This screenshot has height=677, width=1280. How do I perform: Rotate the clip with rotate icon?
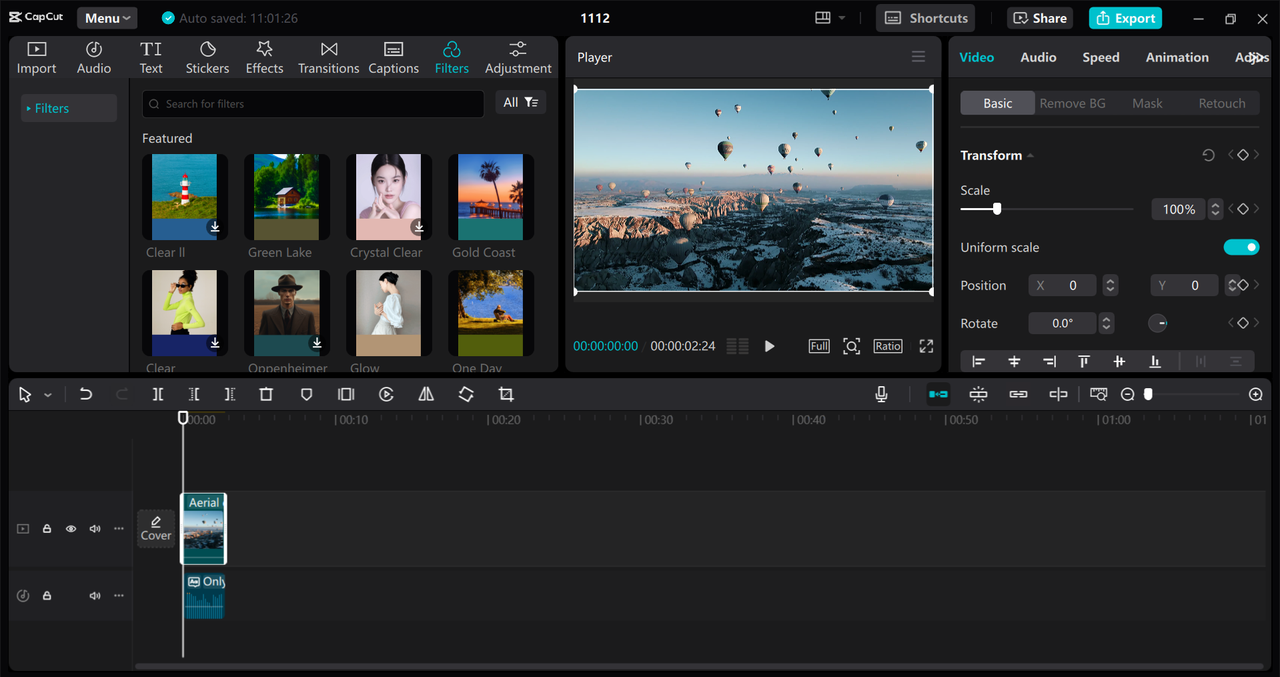(466, 395)
